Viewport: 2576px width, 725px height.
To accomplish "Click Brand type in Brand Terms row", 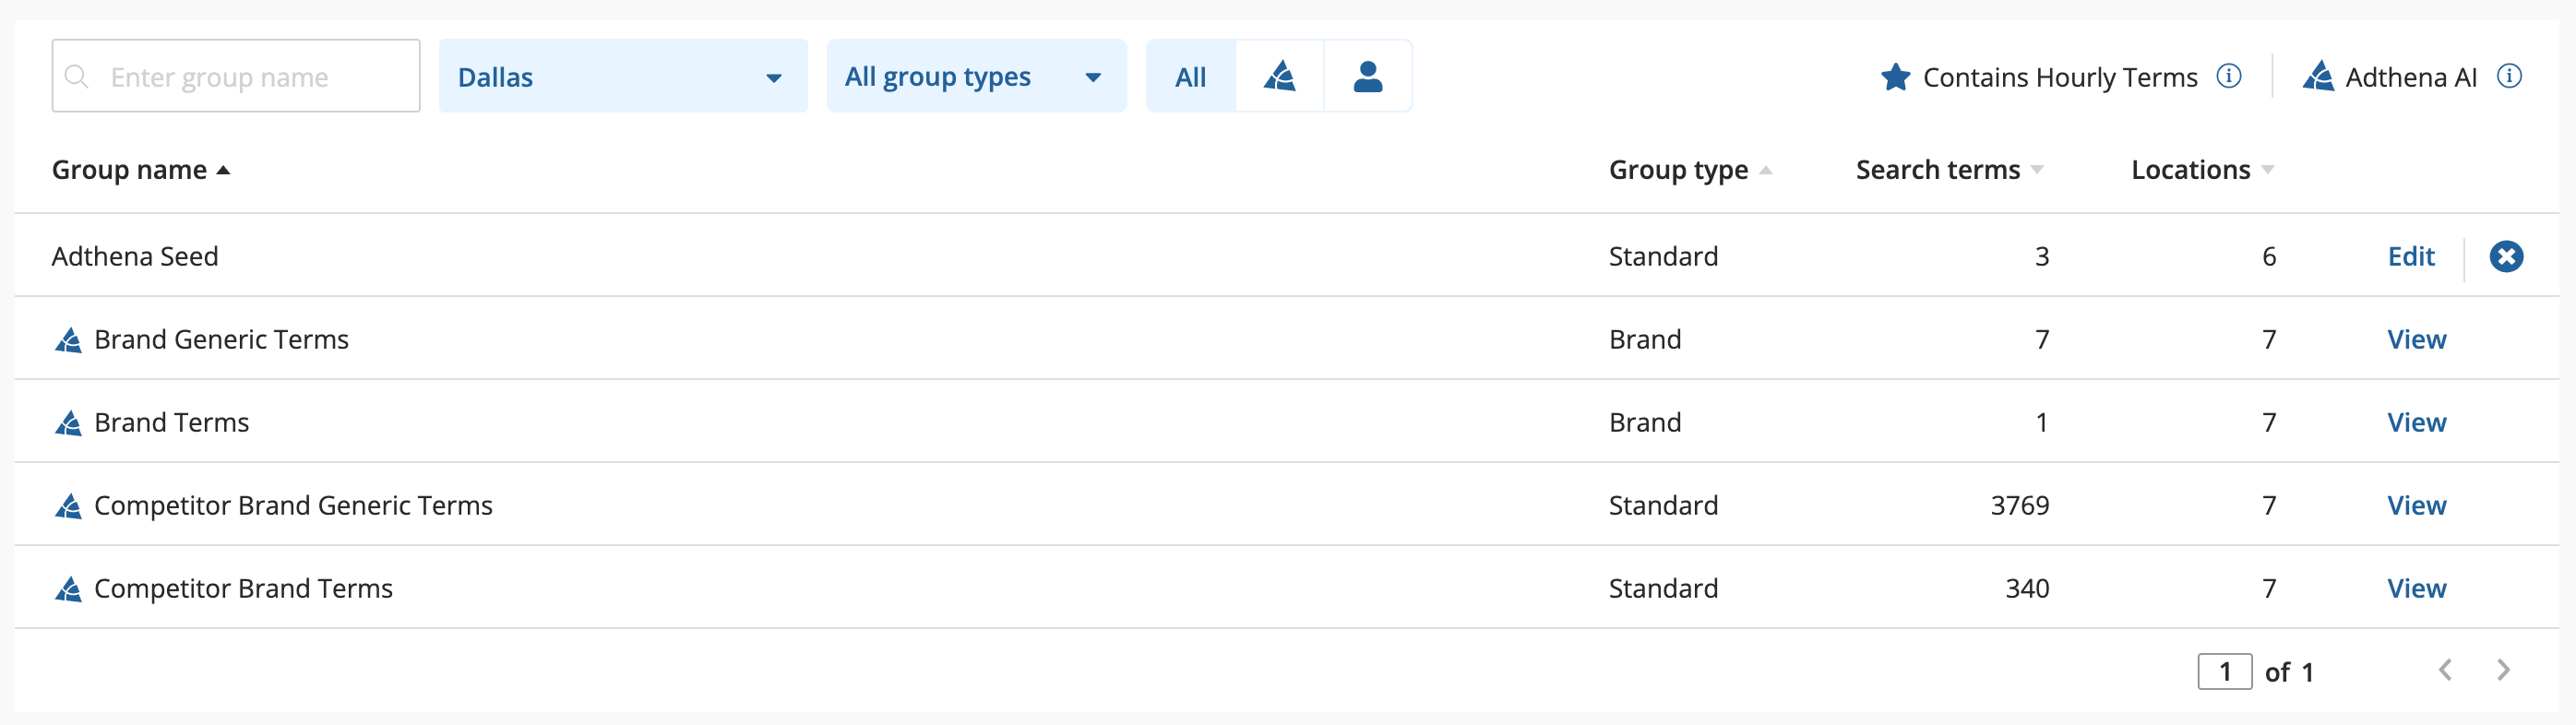I will point(1645,423).
